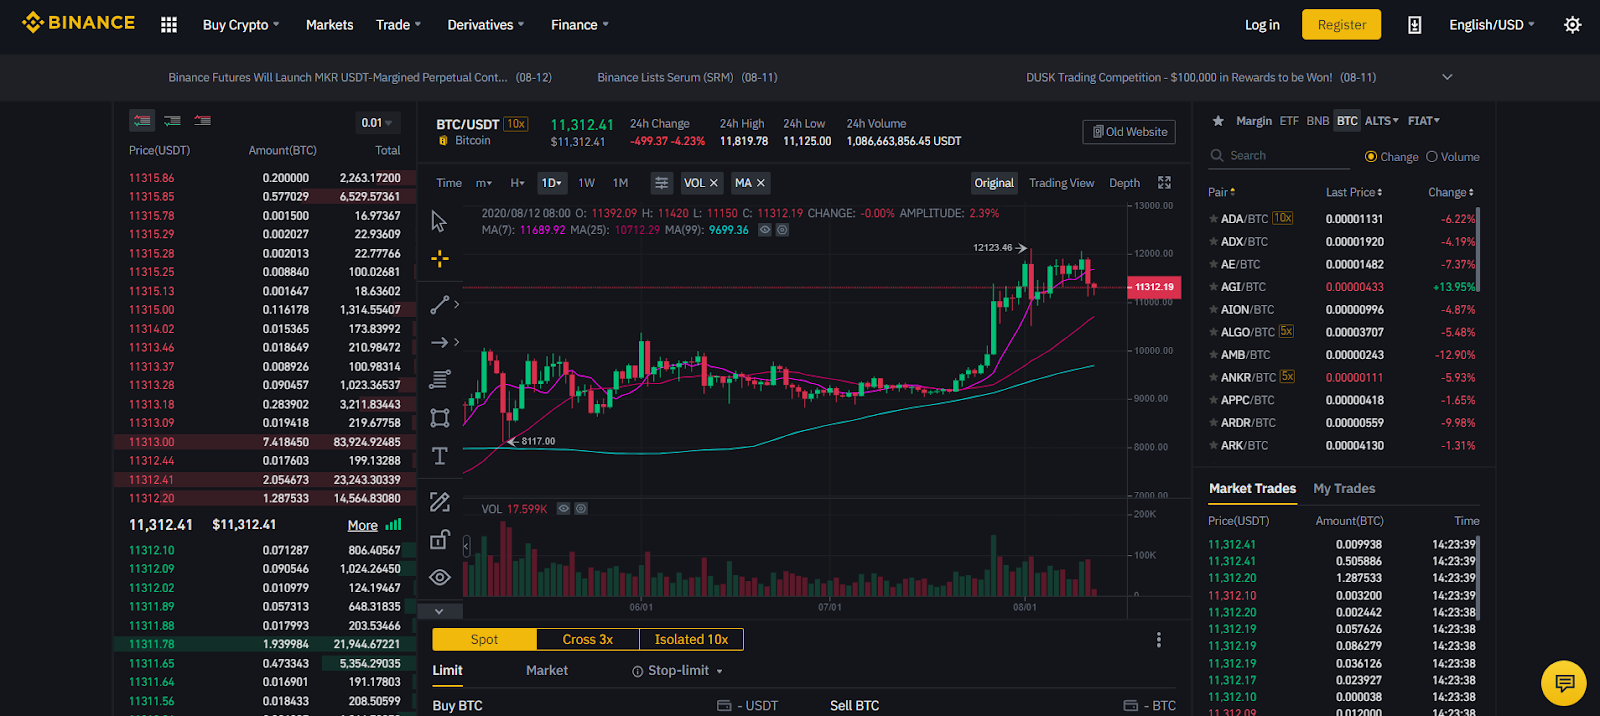This screenshot has height=716, width=1600.
Task: Collapse the chart drawing toolbar chevron
Action: (x=439, y=611)
